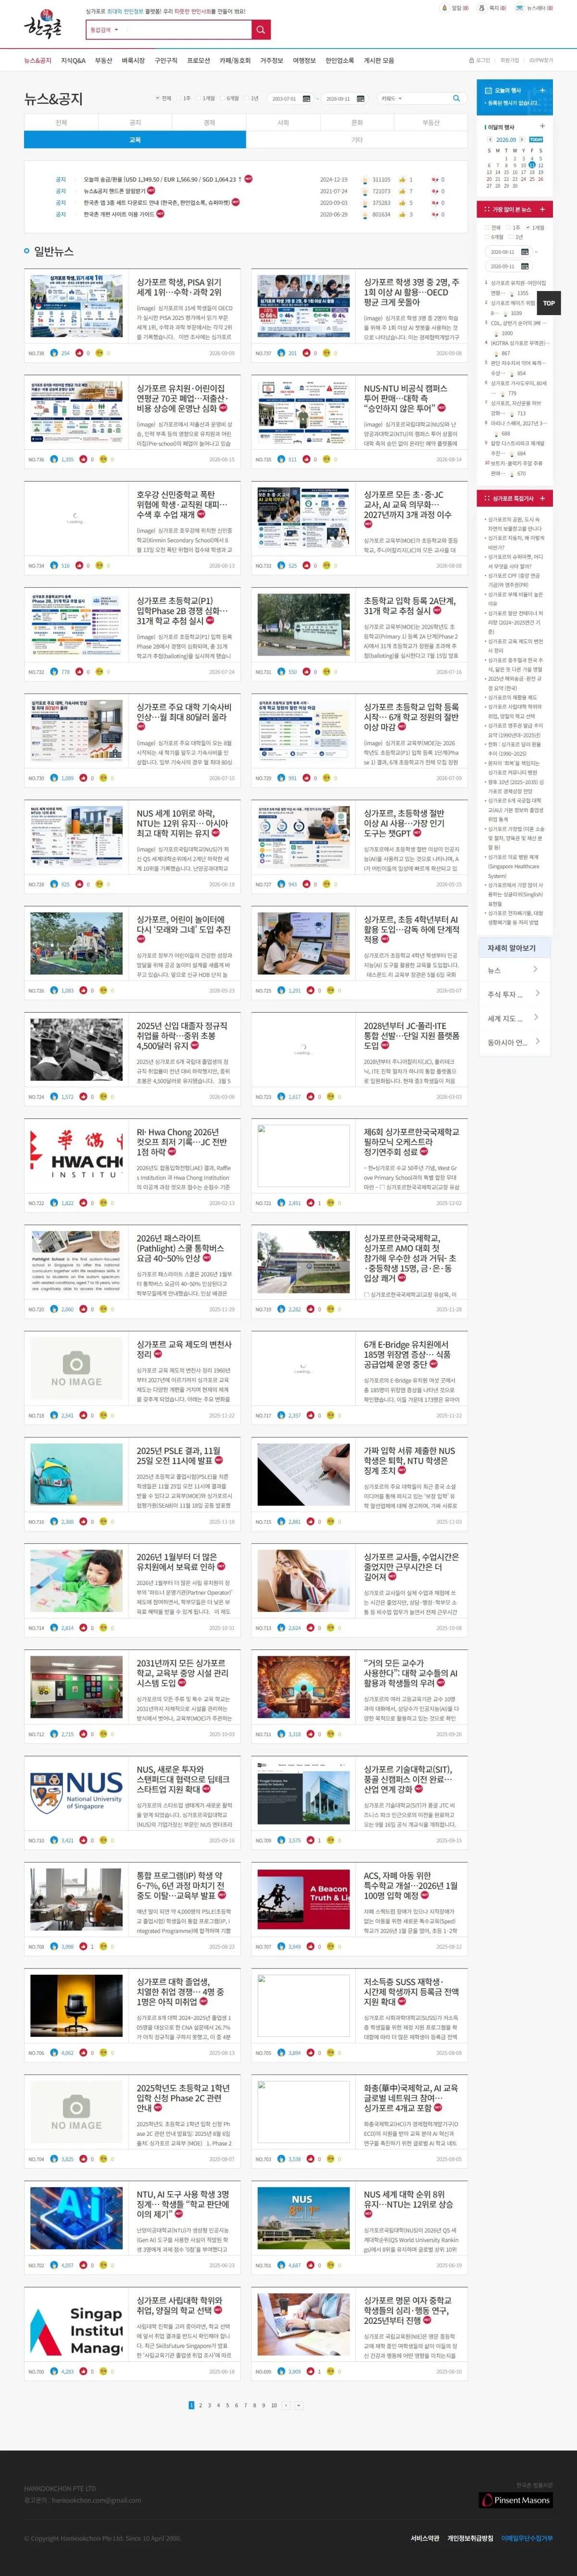Click the TOP floating button
Screen dimensions: 577x2576
click(x=548, y=303)
